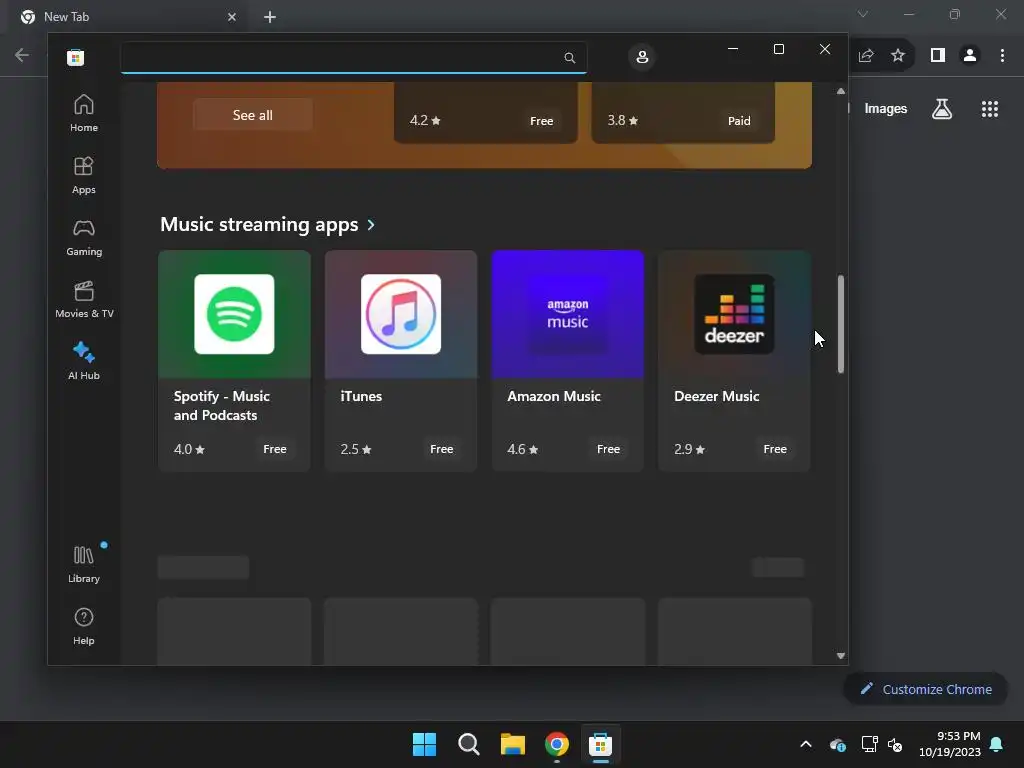Open the Deezer Music app card
Screen dimensions: 1024x768
pyautogui.click(x=734, y=360)
